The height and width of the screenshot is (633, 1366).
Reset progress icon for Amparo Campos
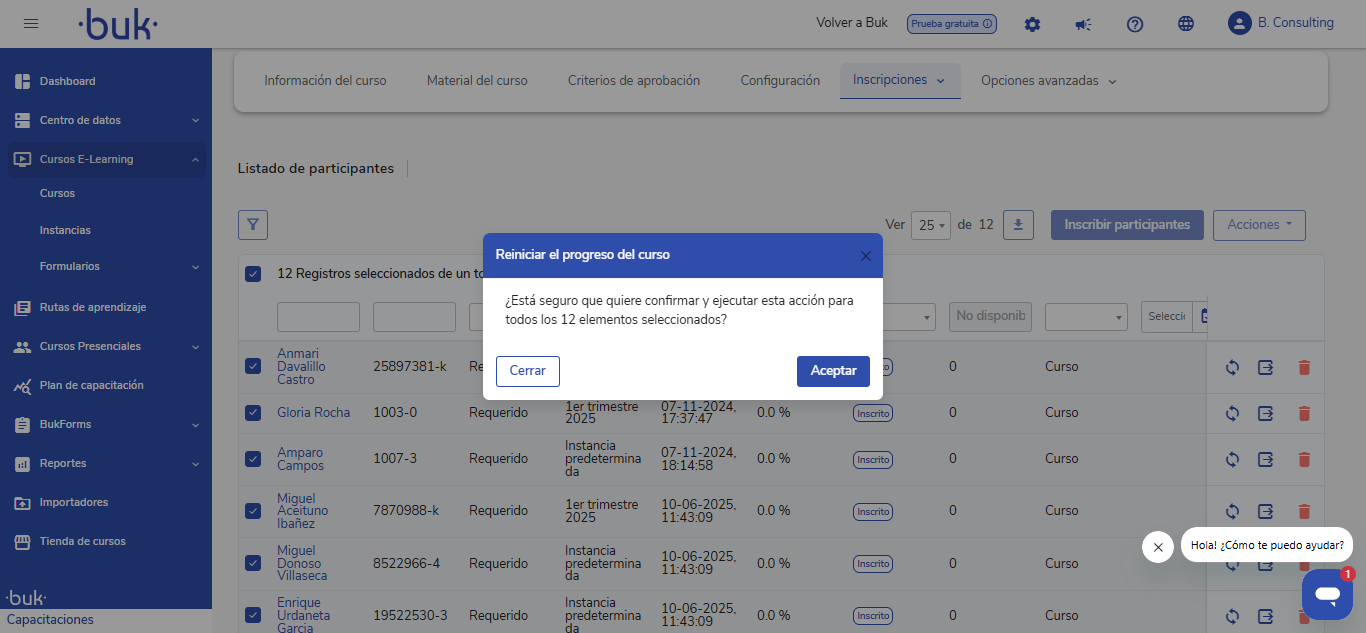click(x=1232, y=459)
